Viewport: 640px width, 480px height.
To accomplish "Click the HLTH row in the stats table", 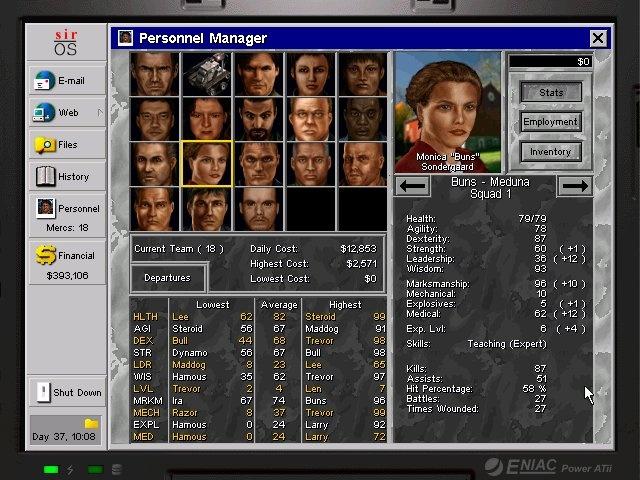I will pos(259,316).
